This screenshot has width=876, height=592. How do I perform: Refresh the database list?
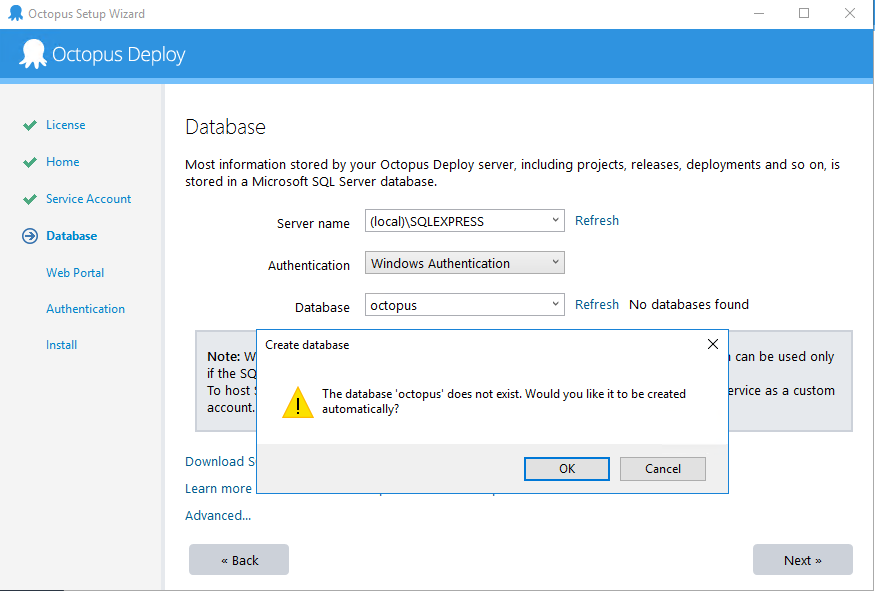click(x=596, y=305)
